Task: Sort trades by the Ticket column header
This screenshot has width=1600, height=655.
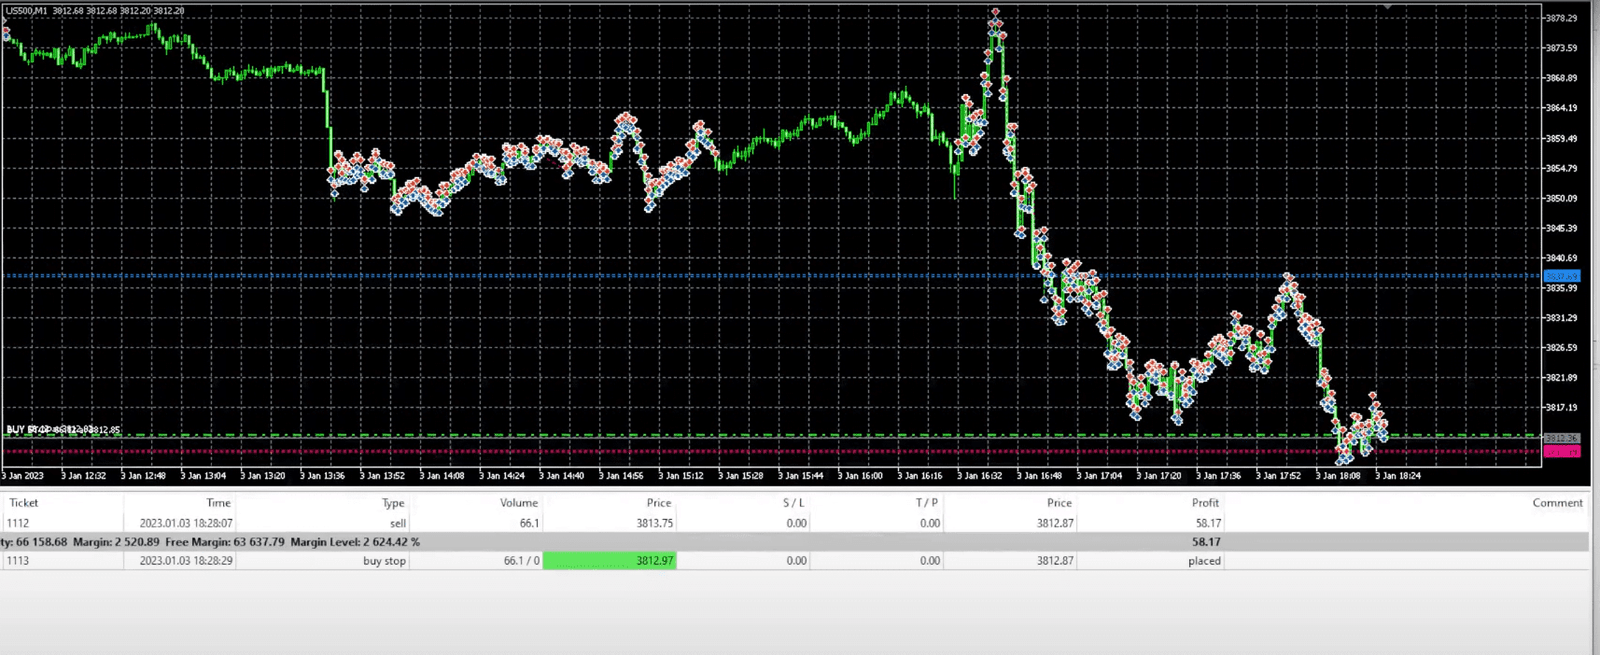Action: (x=24, y=503)
